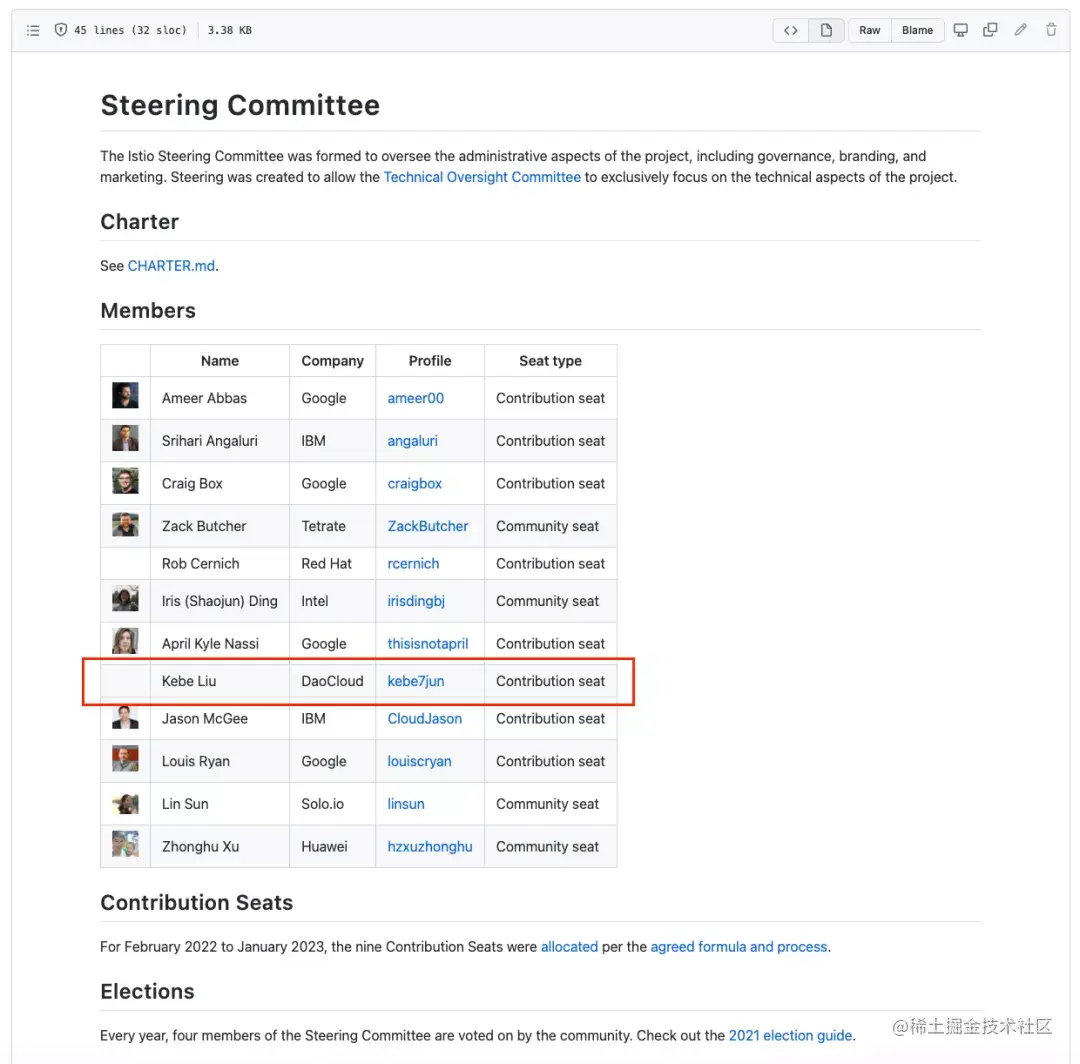Click the Charter section heading
The image size is (1080, 1064).
139,222
